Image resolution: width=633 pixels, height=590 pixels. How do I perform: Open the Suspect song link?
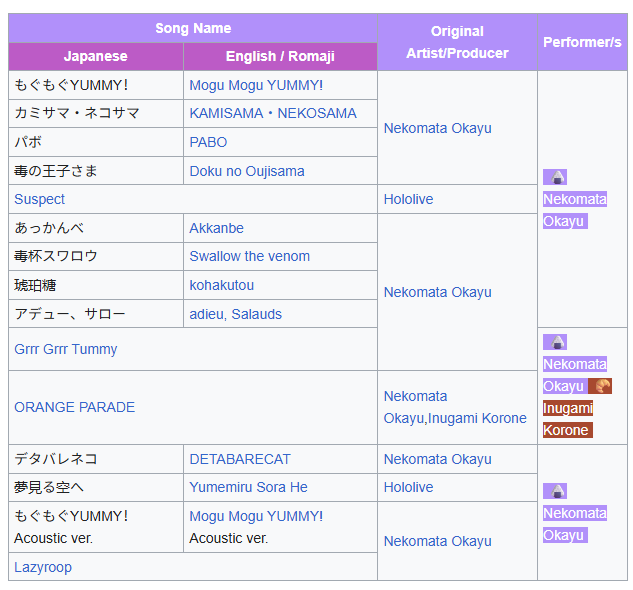[x=40, y=199]
